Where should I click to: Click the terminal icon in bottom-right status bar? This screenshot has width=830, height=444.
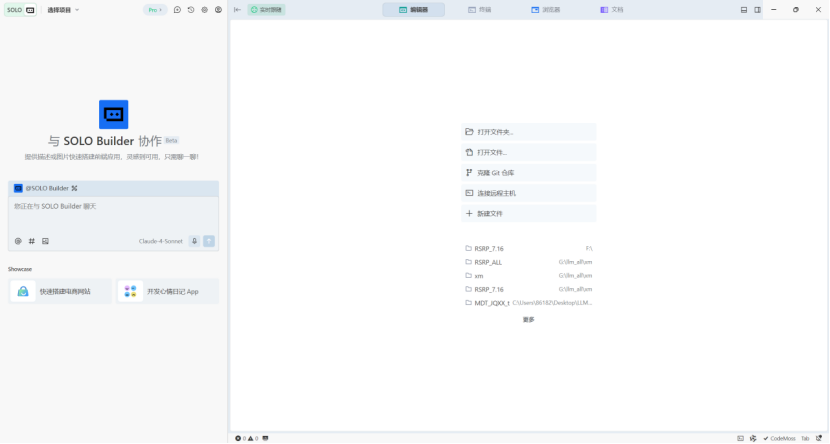741,439
